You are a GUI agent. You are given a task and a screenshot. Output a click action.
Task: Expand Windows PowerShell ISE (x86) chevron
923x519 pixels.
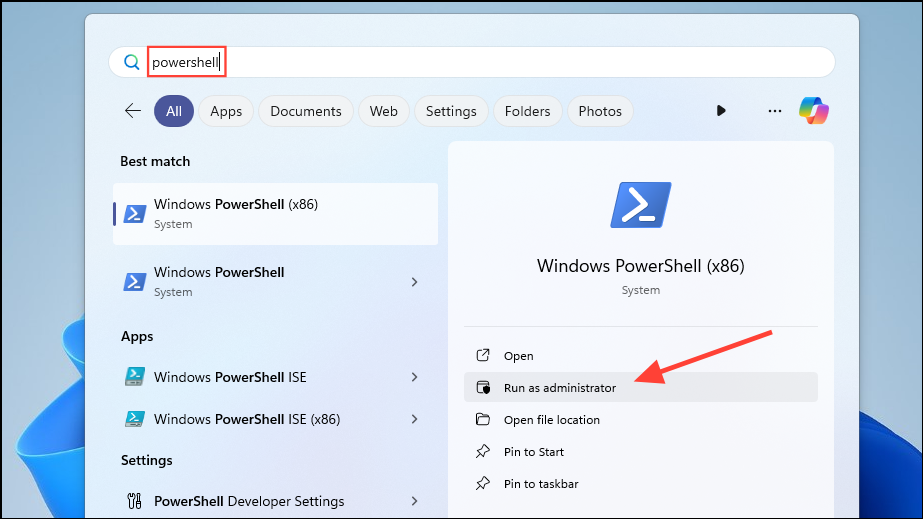tap(414, 419)
